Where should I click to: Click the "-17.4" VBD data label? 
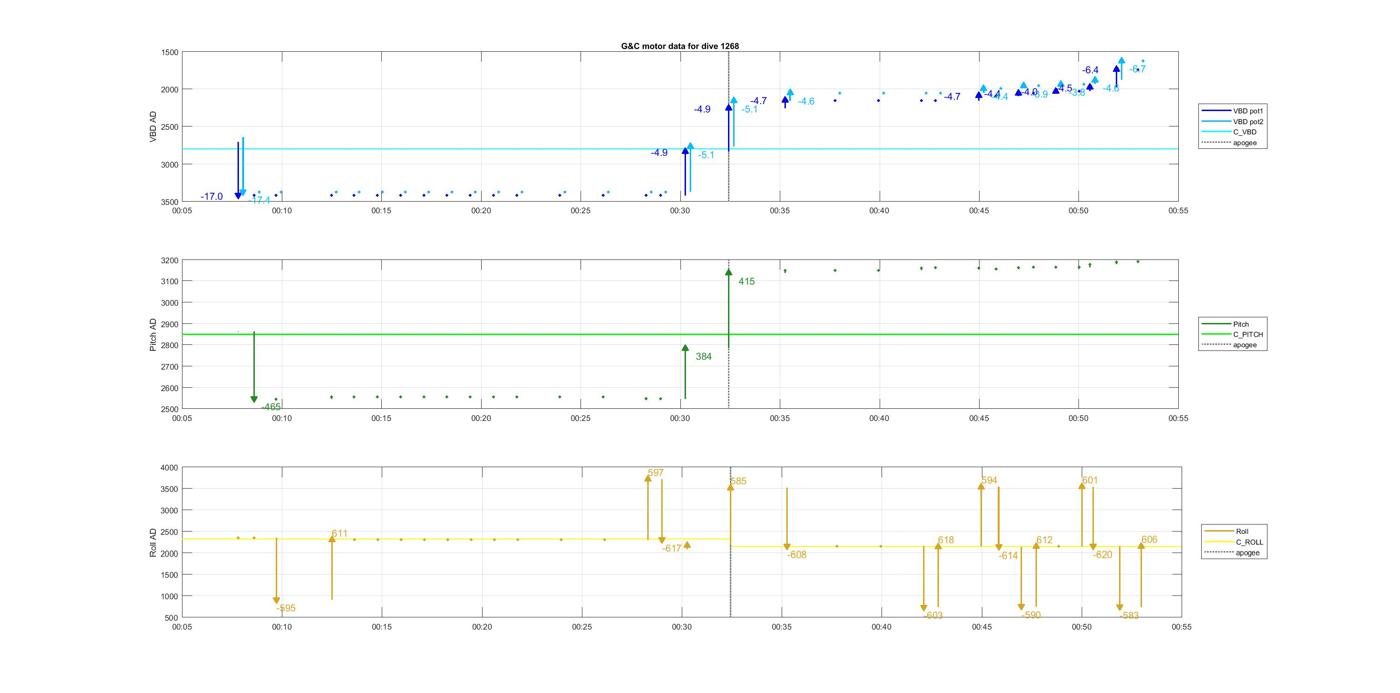(260, 201)
